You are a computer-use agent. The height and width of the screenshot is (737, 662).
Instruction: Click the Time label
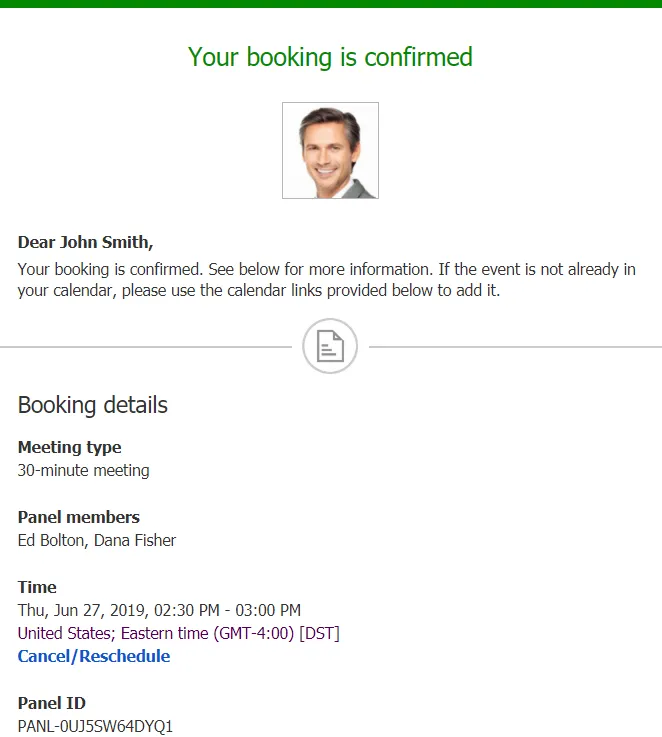tap(37, 587)
